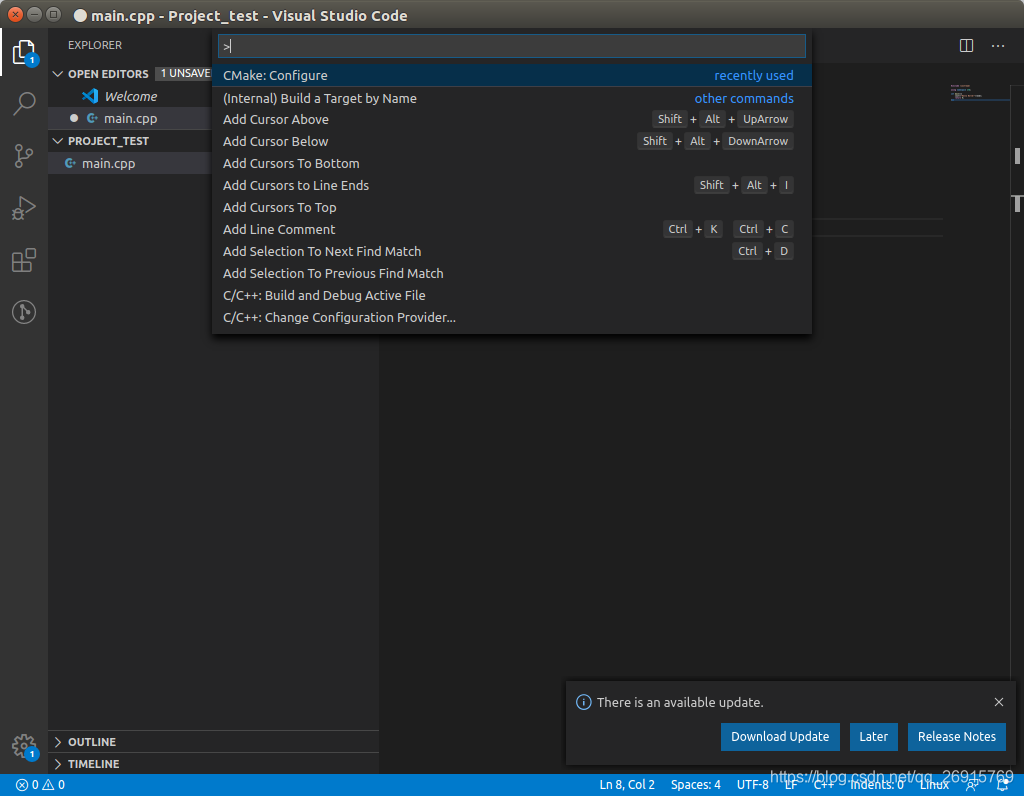Choose Add Cursor Below command

[x=512, y=141]
